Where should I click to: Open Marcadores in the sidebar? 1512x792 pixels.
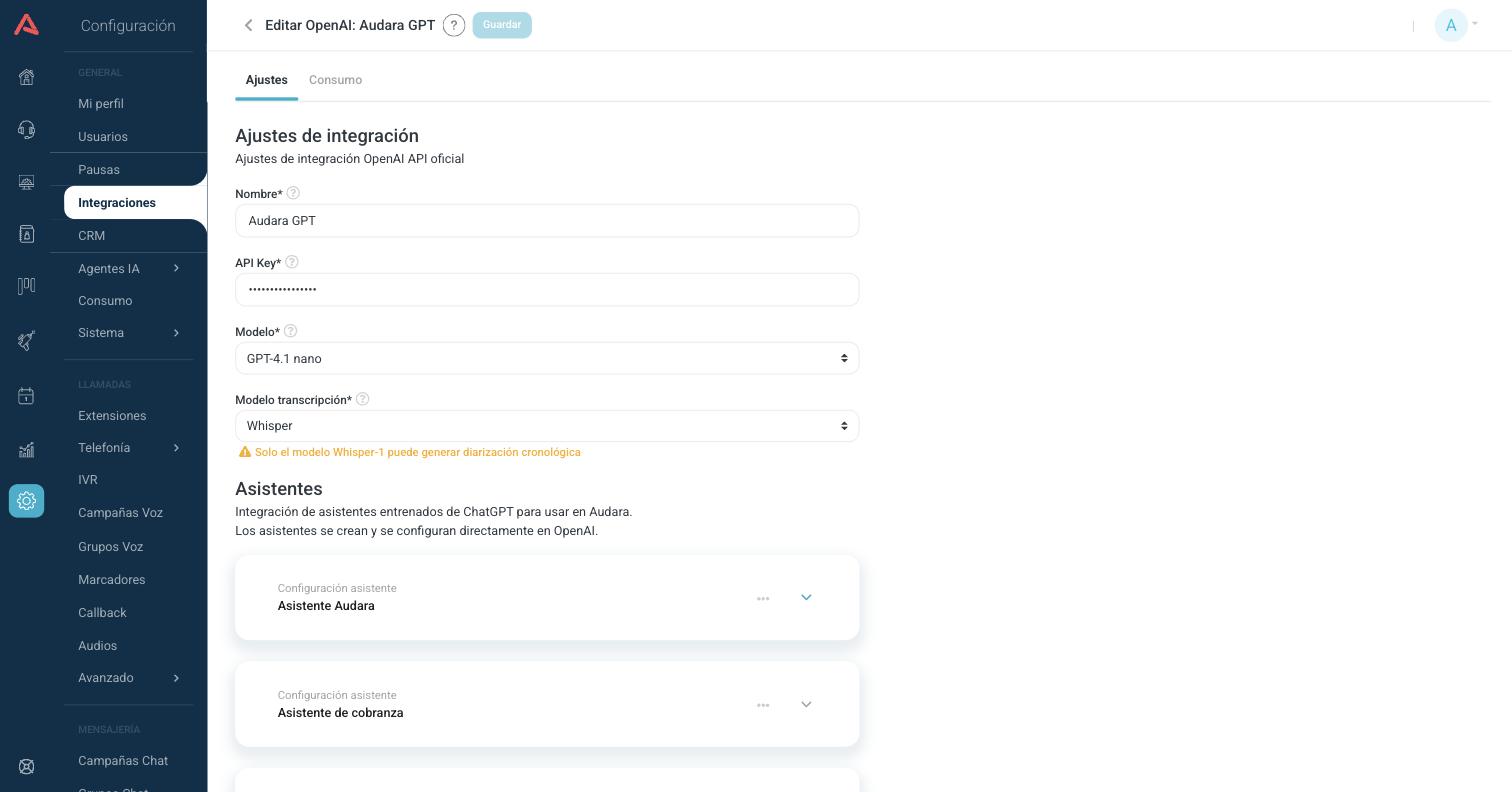tap(112, 580)
